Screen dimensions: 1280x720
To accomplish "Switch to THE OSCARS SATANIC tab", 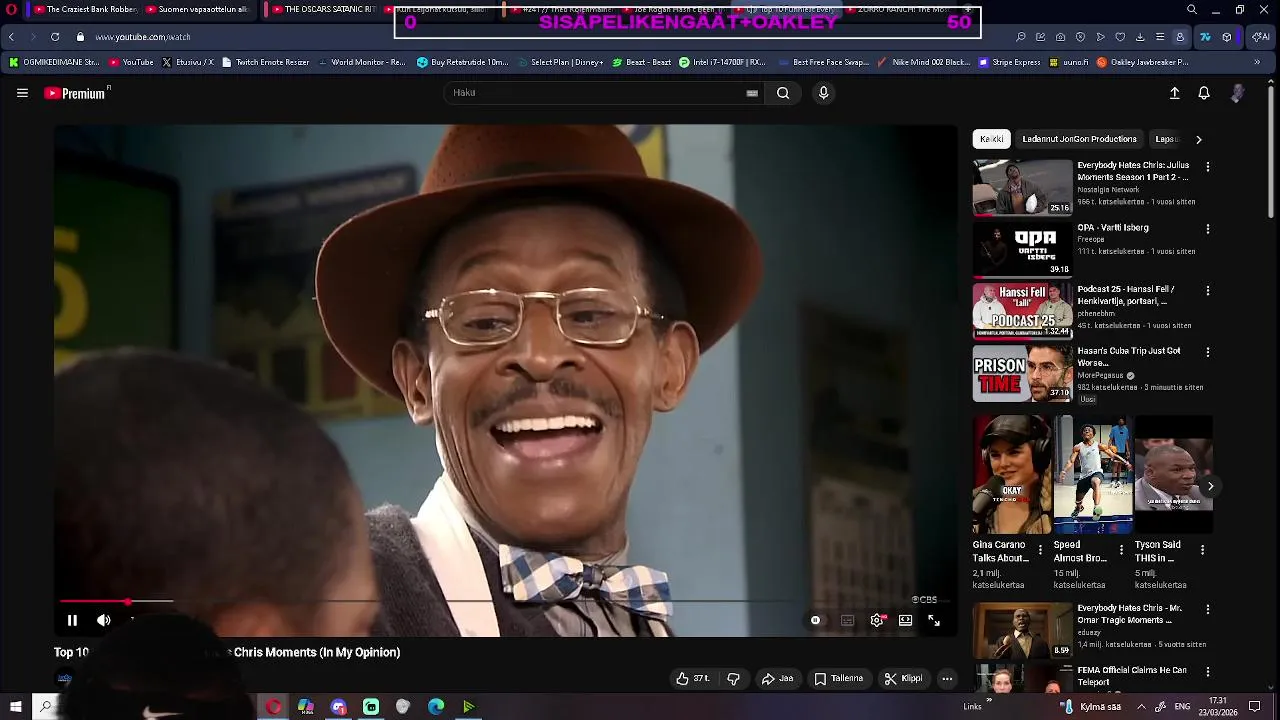I will click(x=325, y=9).
